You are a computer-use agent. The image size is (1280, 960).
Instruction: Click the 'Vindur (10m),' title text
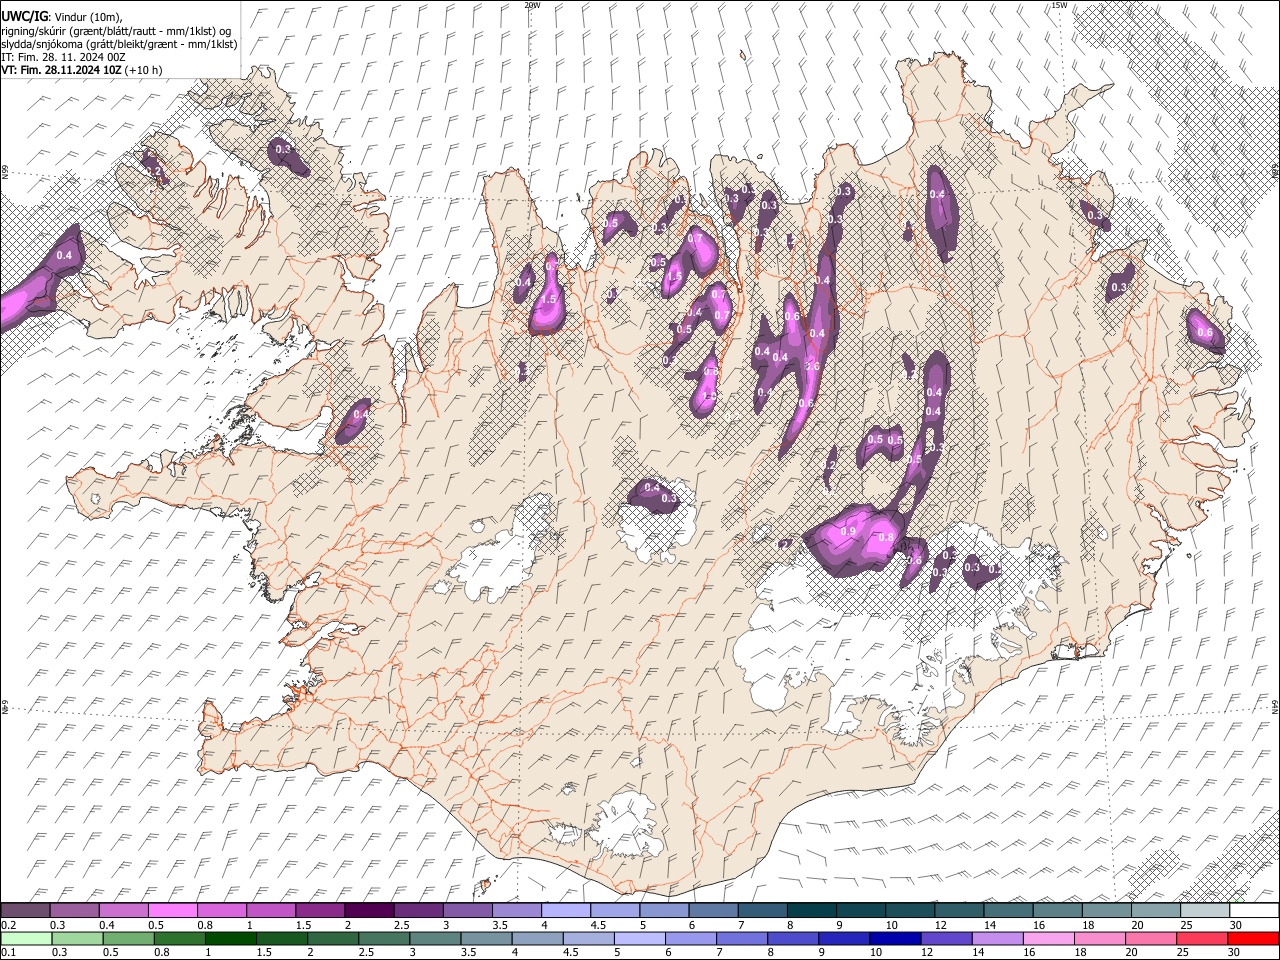point(87,17)
